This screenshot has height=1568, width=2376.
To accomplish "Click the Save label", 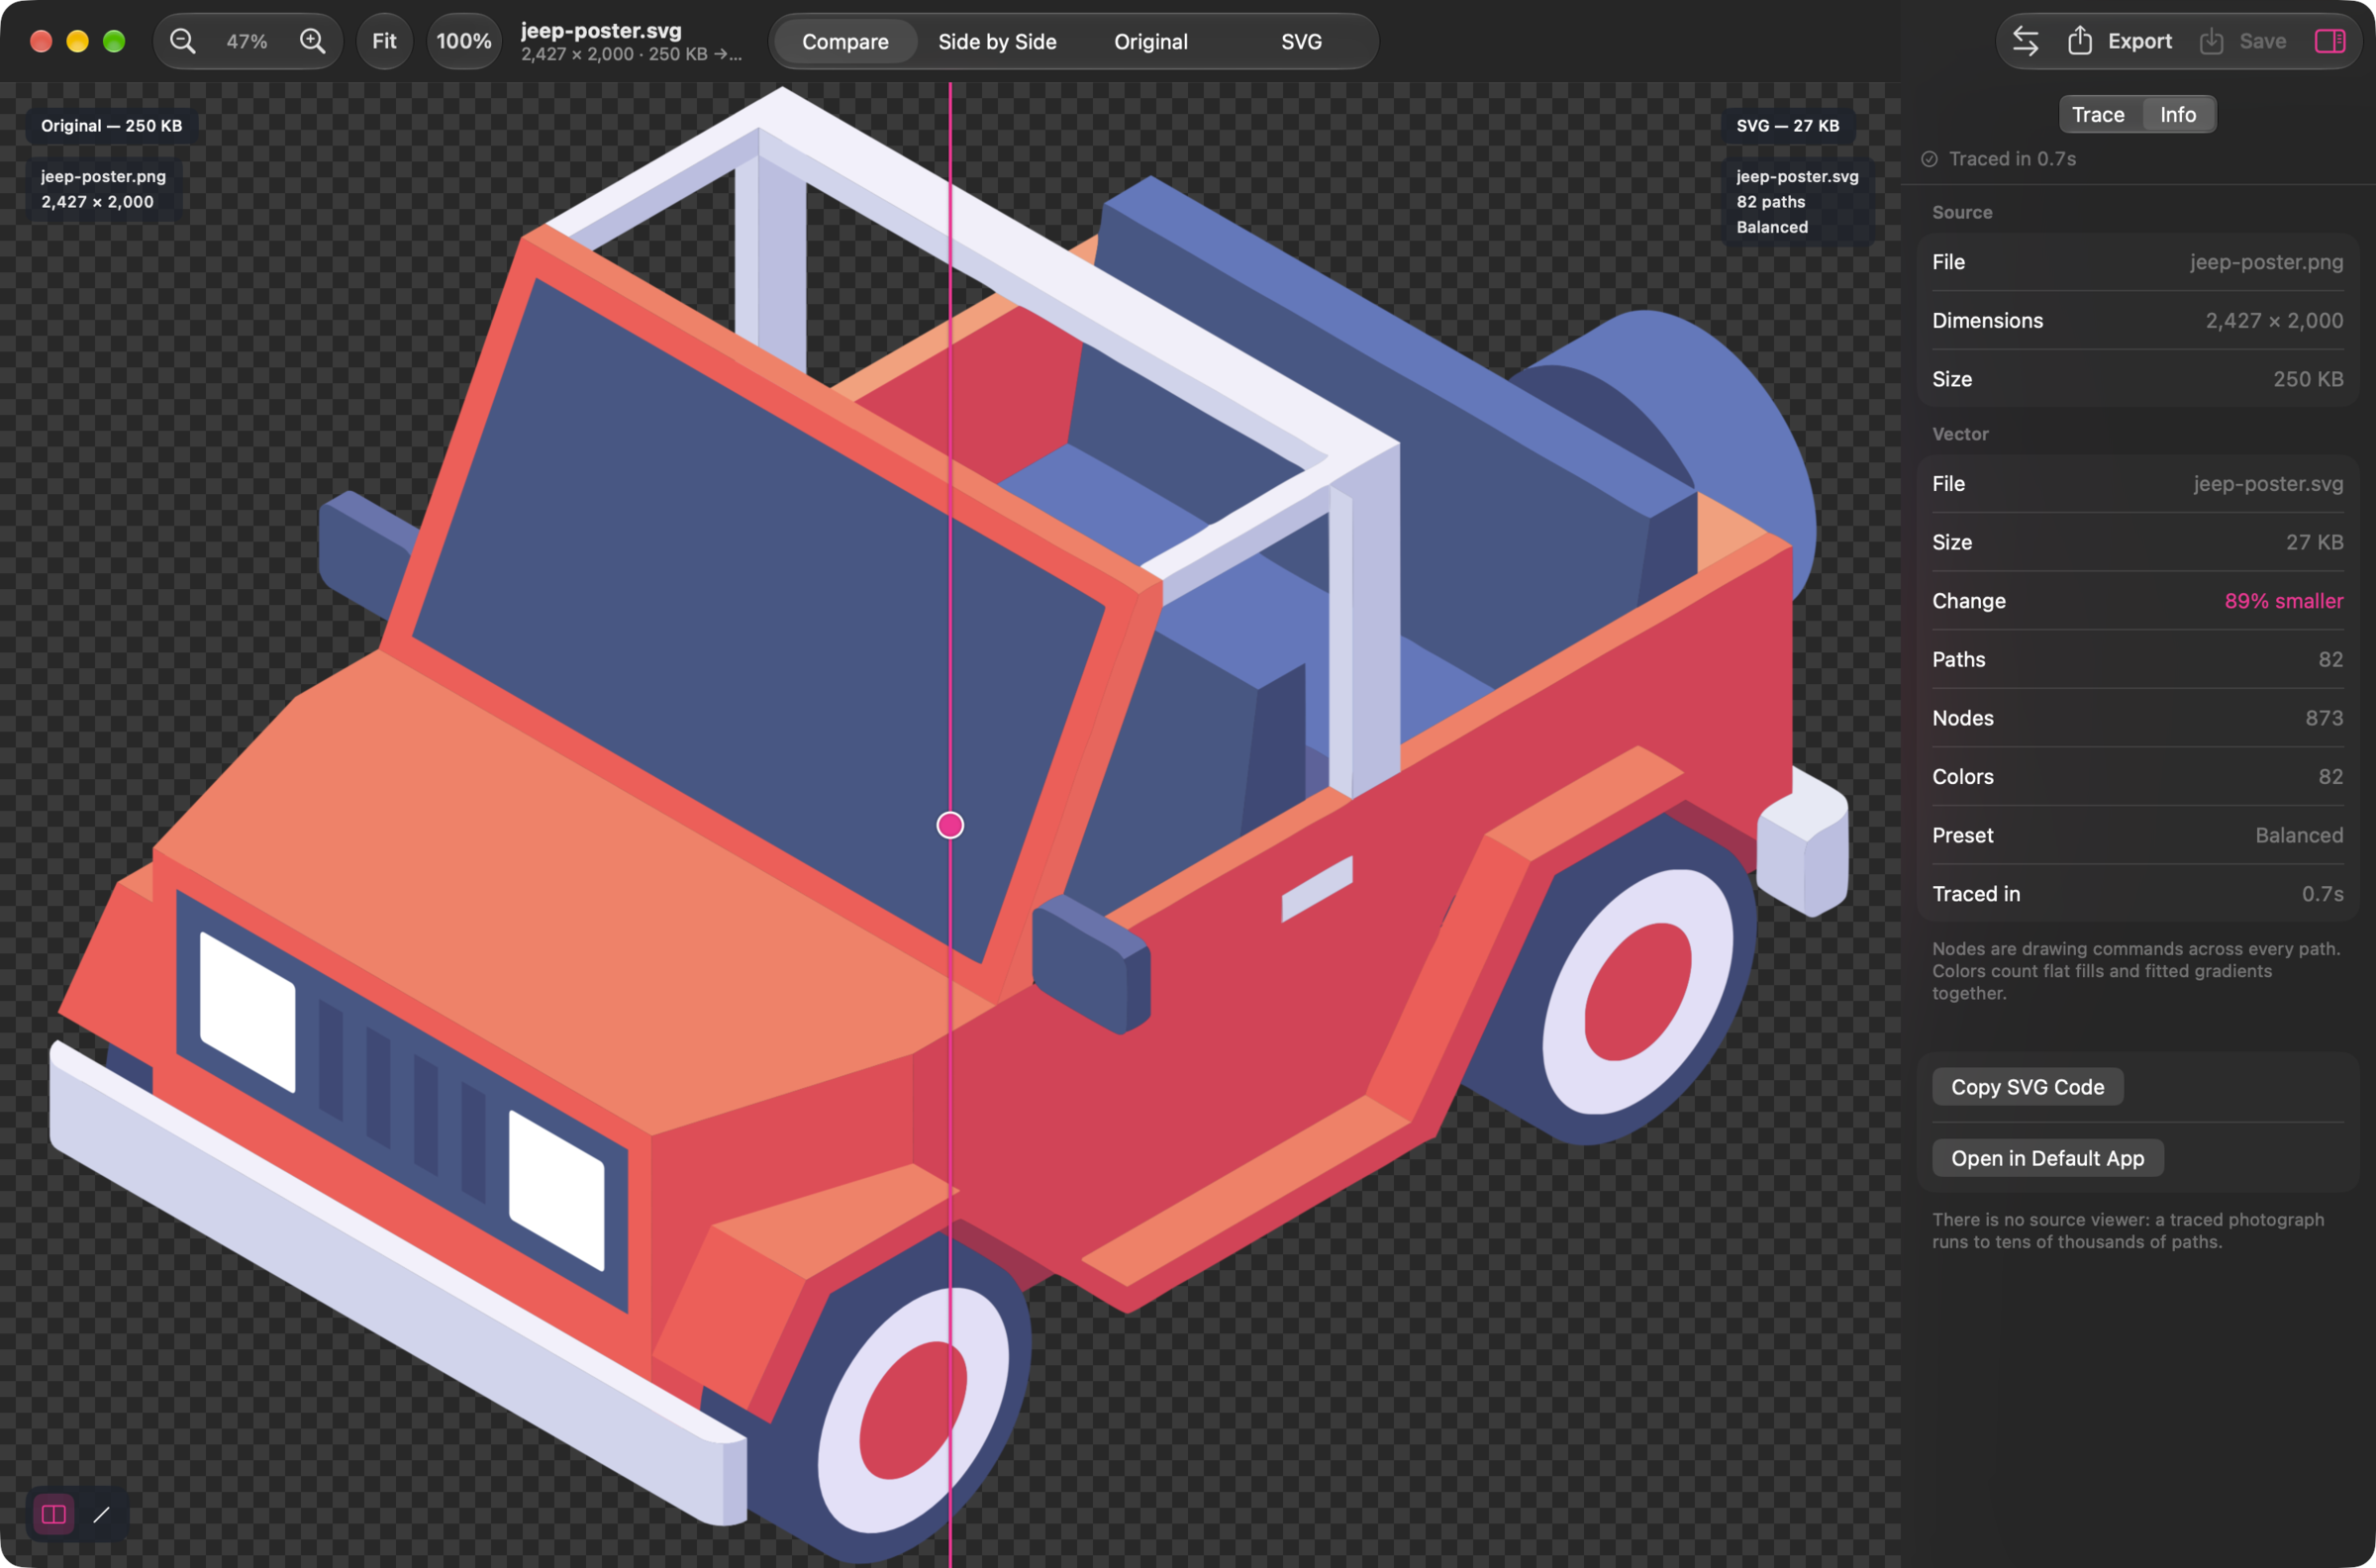I will [2262, 41].
